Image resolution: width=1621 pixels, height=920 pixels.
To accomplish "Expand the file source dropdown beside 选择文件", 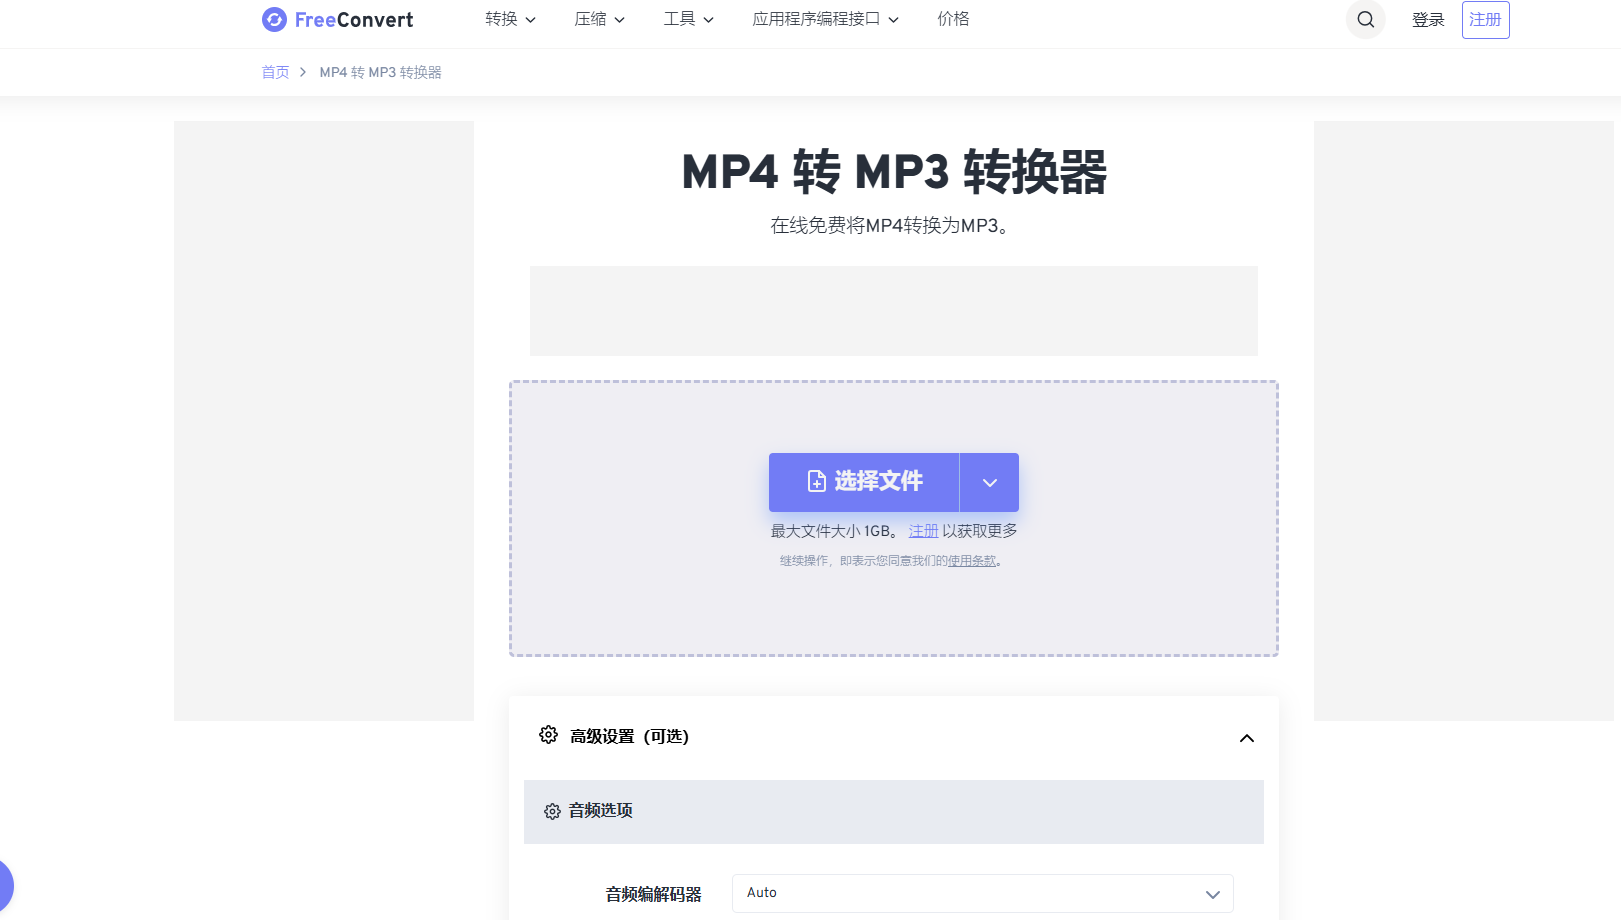I will [x=989, y=482].
